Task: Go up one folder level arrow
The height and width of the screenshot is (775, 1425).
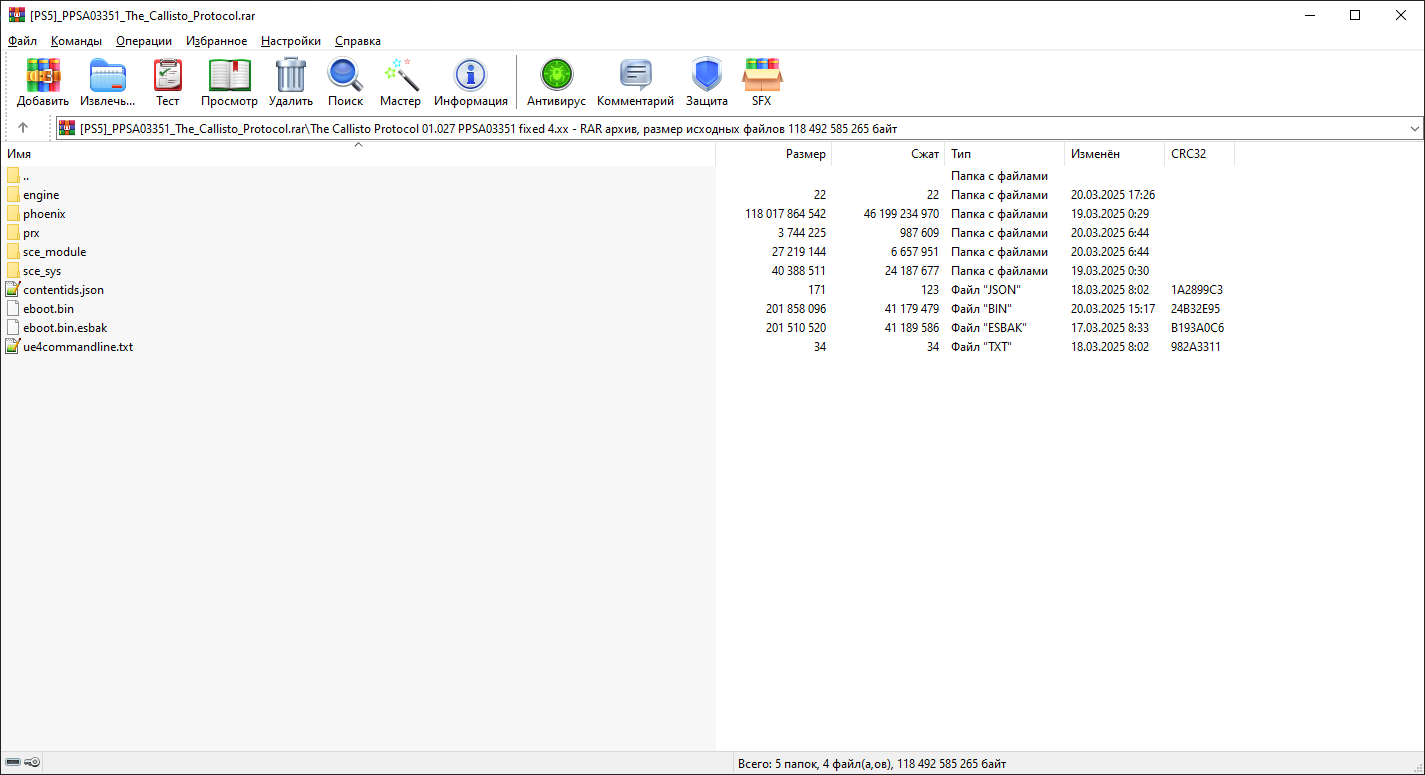Action: pyautogui.click(x=22, y=128)
